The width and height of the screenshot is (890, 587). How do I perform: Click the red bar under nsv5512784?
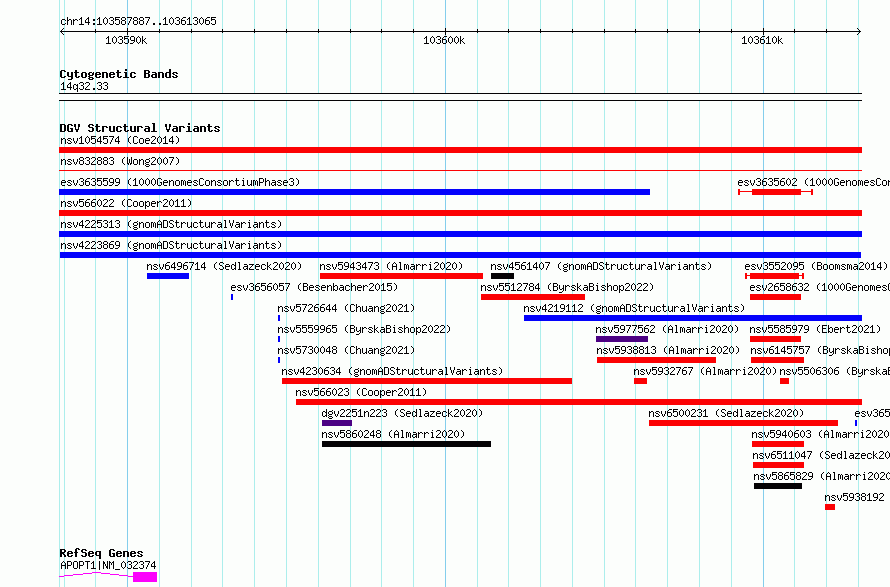(x=533, y=297)
